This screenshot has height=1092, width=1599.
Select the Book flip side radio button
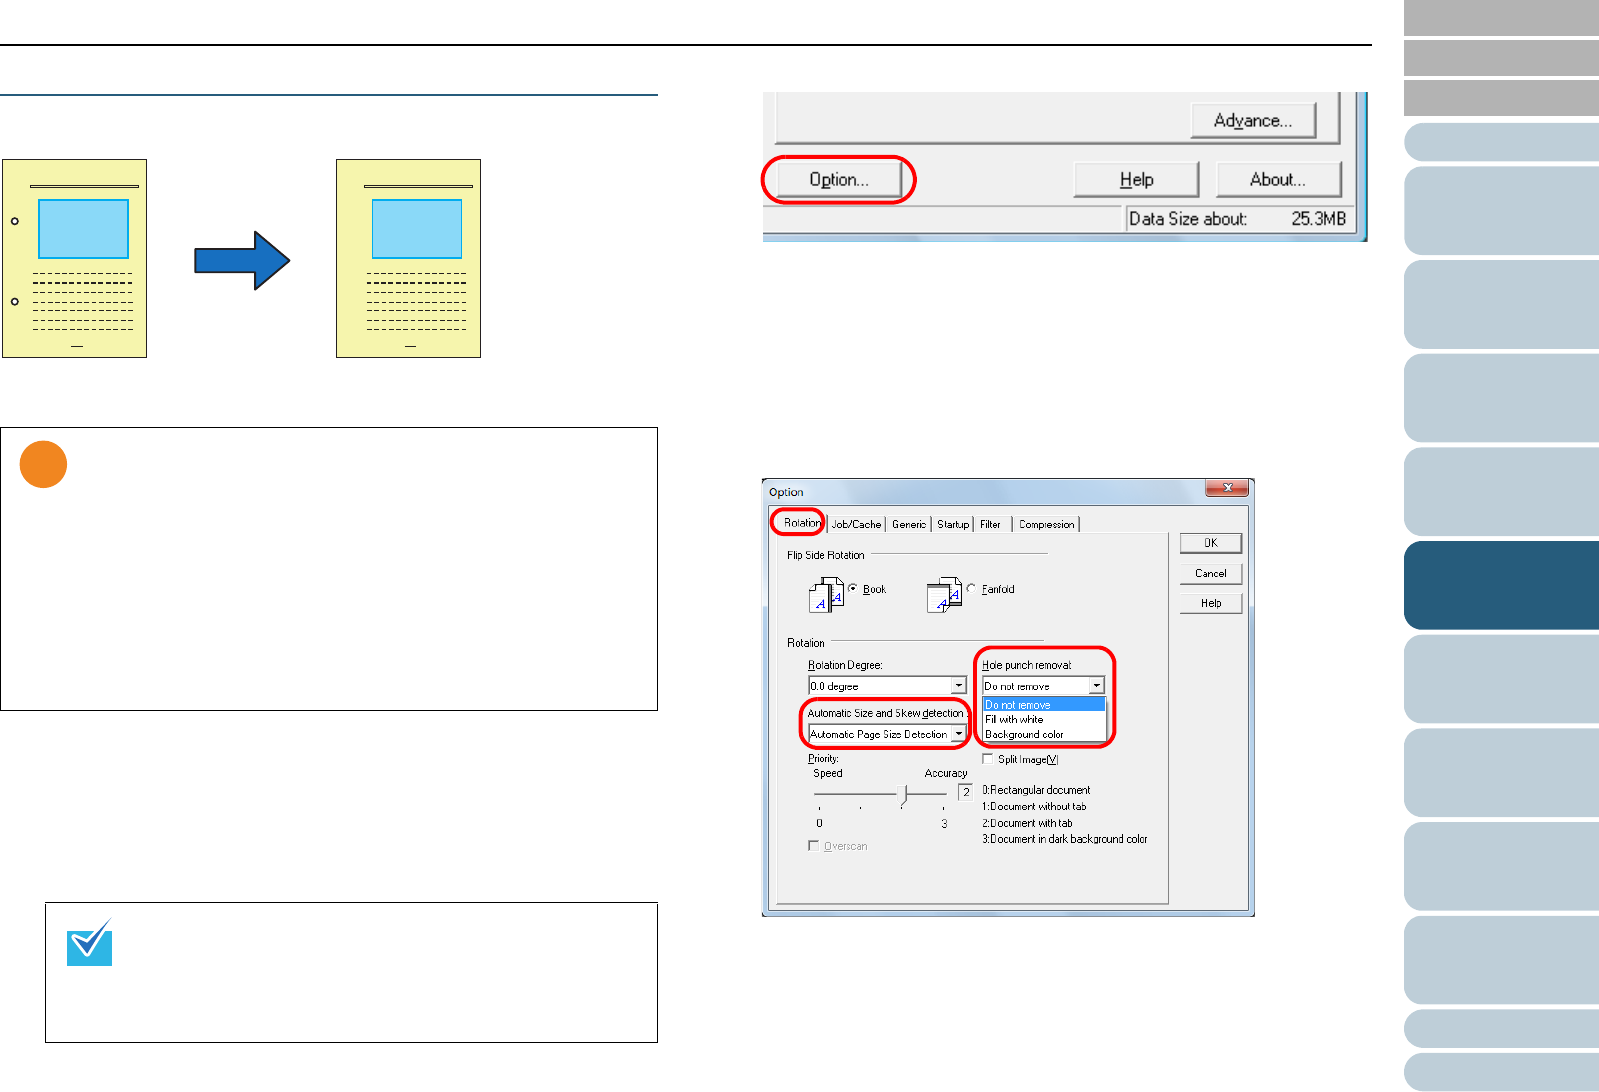point(852,589)
